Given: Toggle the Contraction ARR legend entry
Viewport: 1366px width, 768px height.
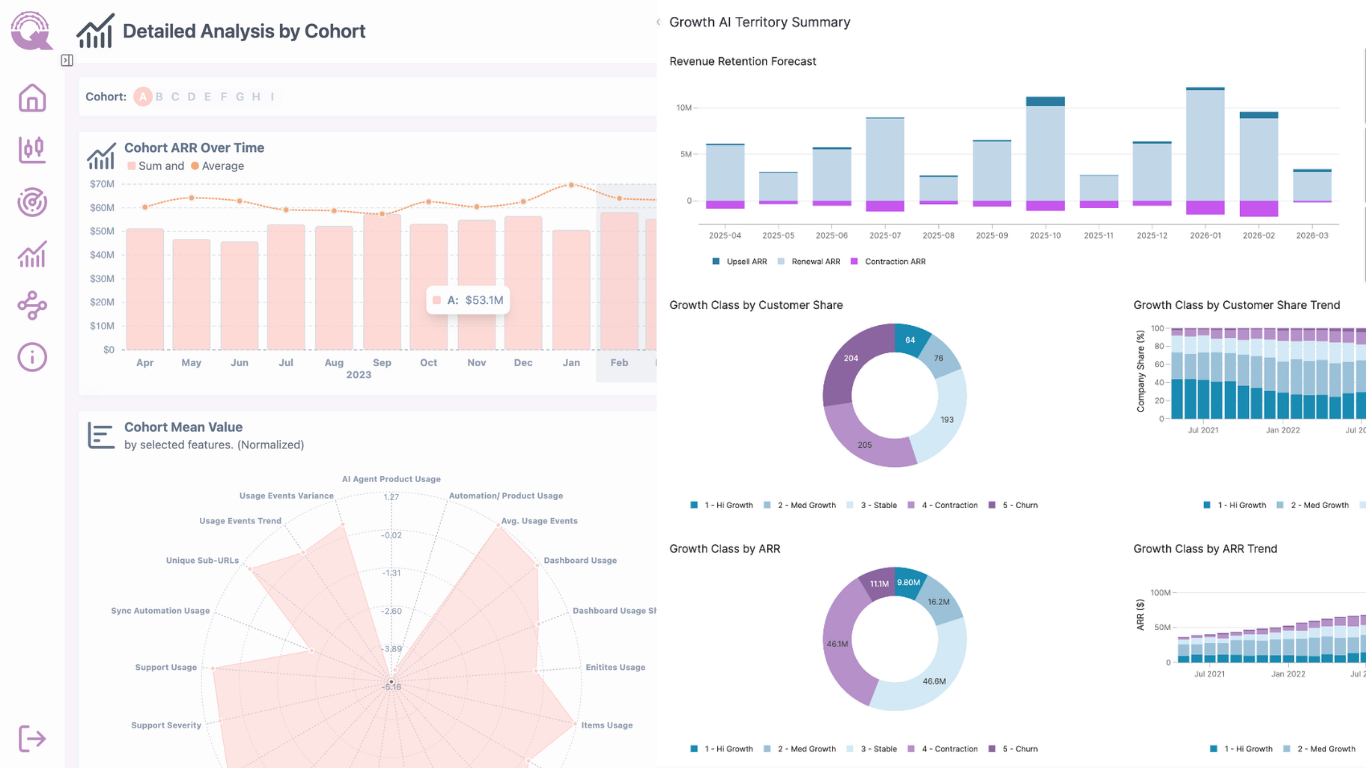Looking at the screenshot, I should (888, 261).
